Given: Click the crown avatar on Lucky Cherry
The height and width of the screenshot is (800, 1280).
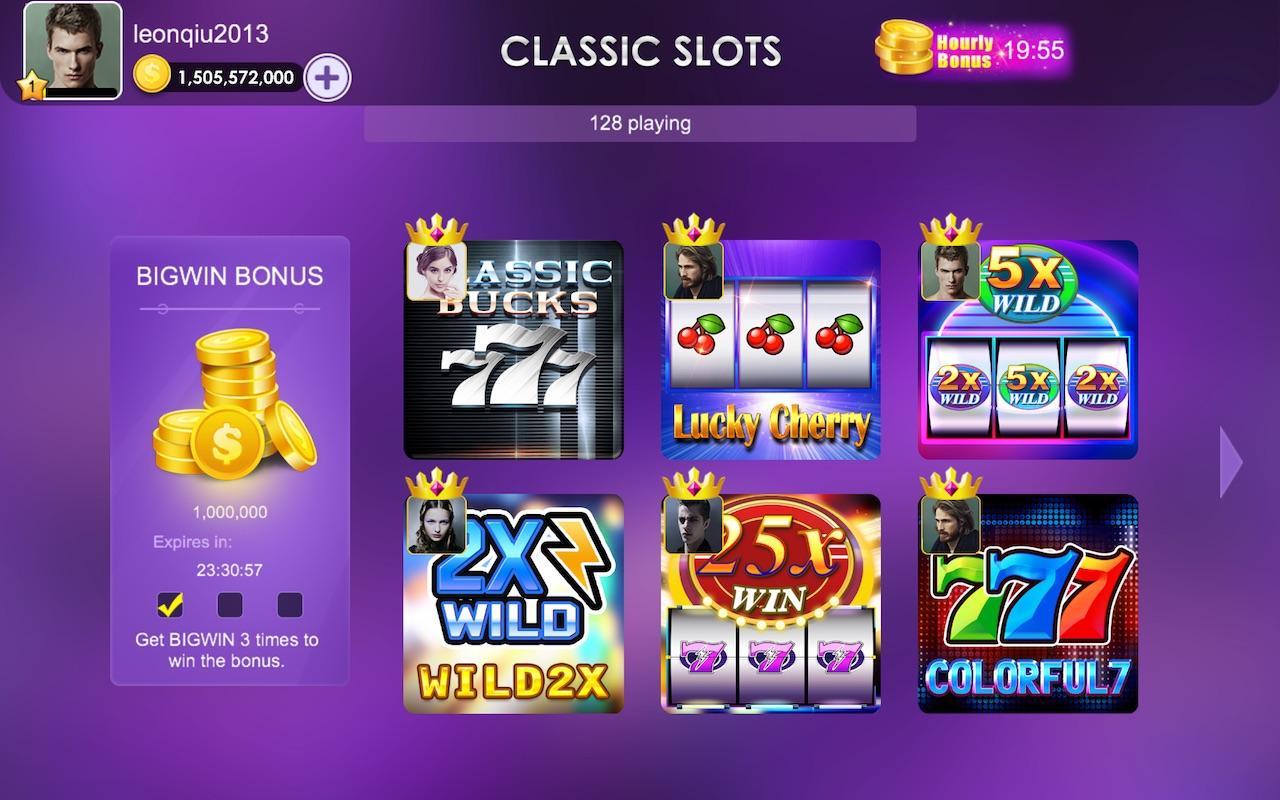Looking at the screenshot, I should pyautogui.click(x=694, y=257).
